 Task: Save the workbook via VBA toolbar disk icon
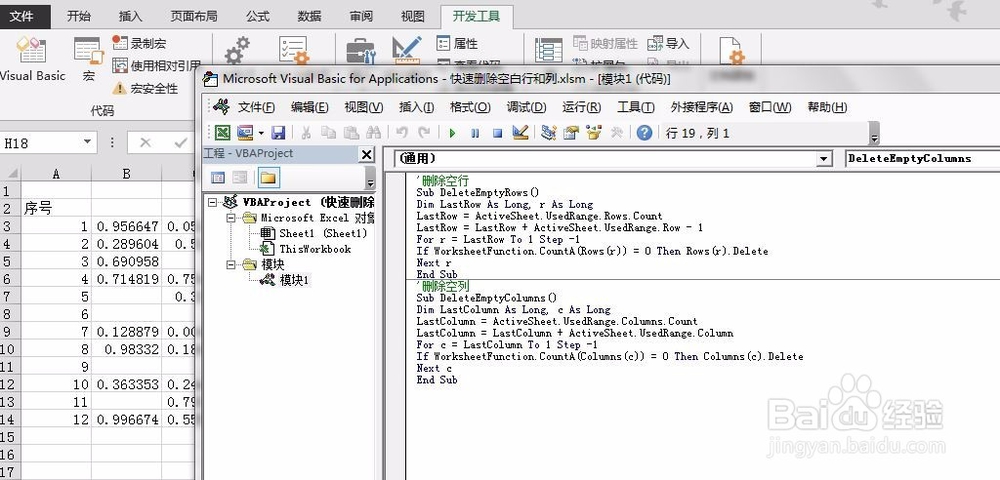click(x=278, y=133)
